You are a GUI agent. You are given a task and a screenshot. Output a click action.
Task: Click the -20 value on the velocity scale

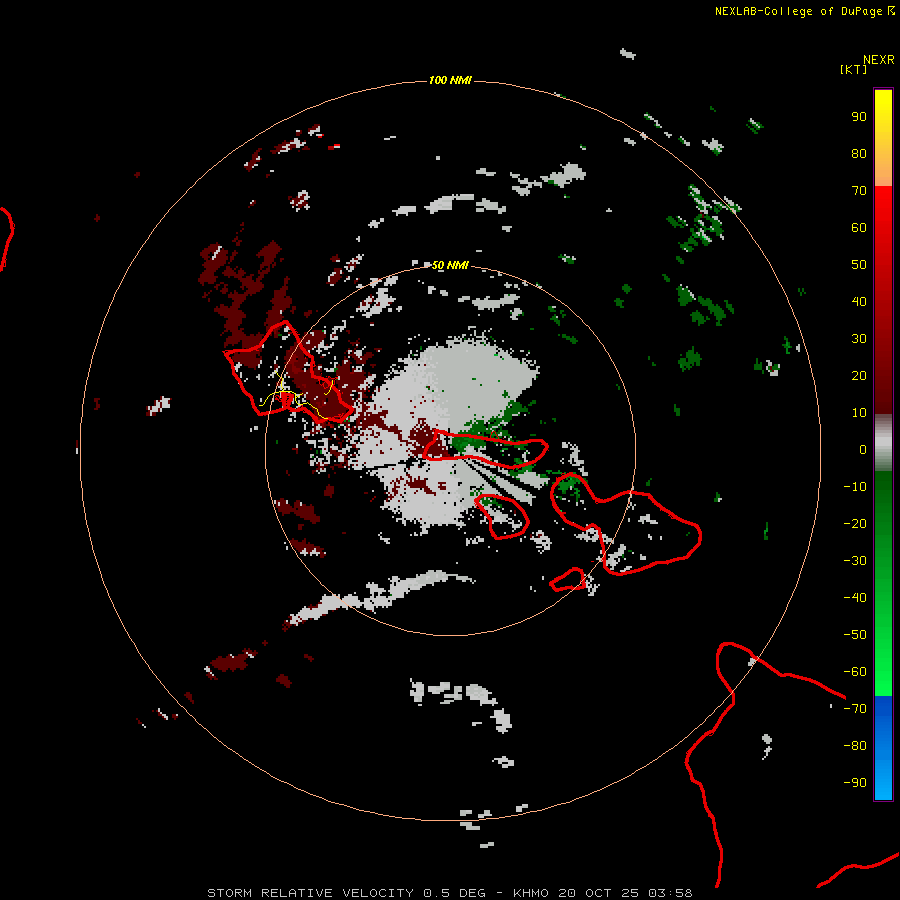(x=855, y=524)
